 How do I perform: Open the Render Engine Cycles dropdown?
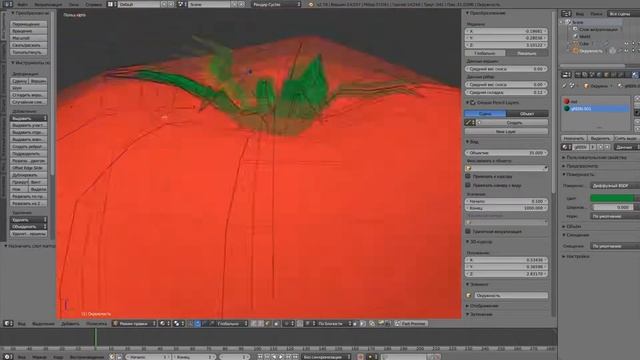[x=276, y=4]
